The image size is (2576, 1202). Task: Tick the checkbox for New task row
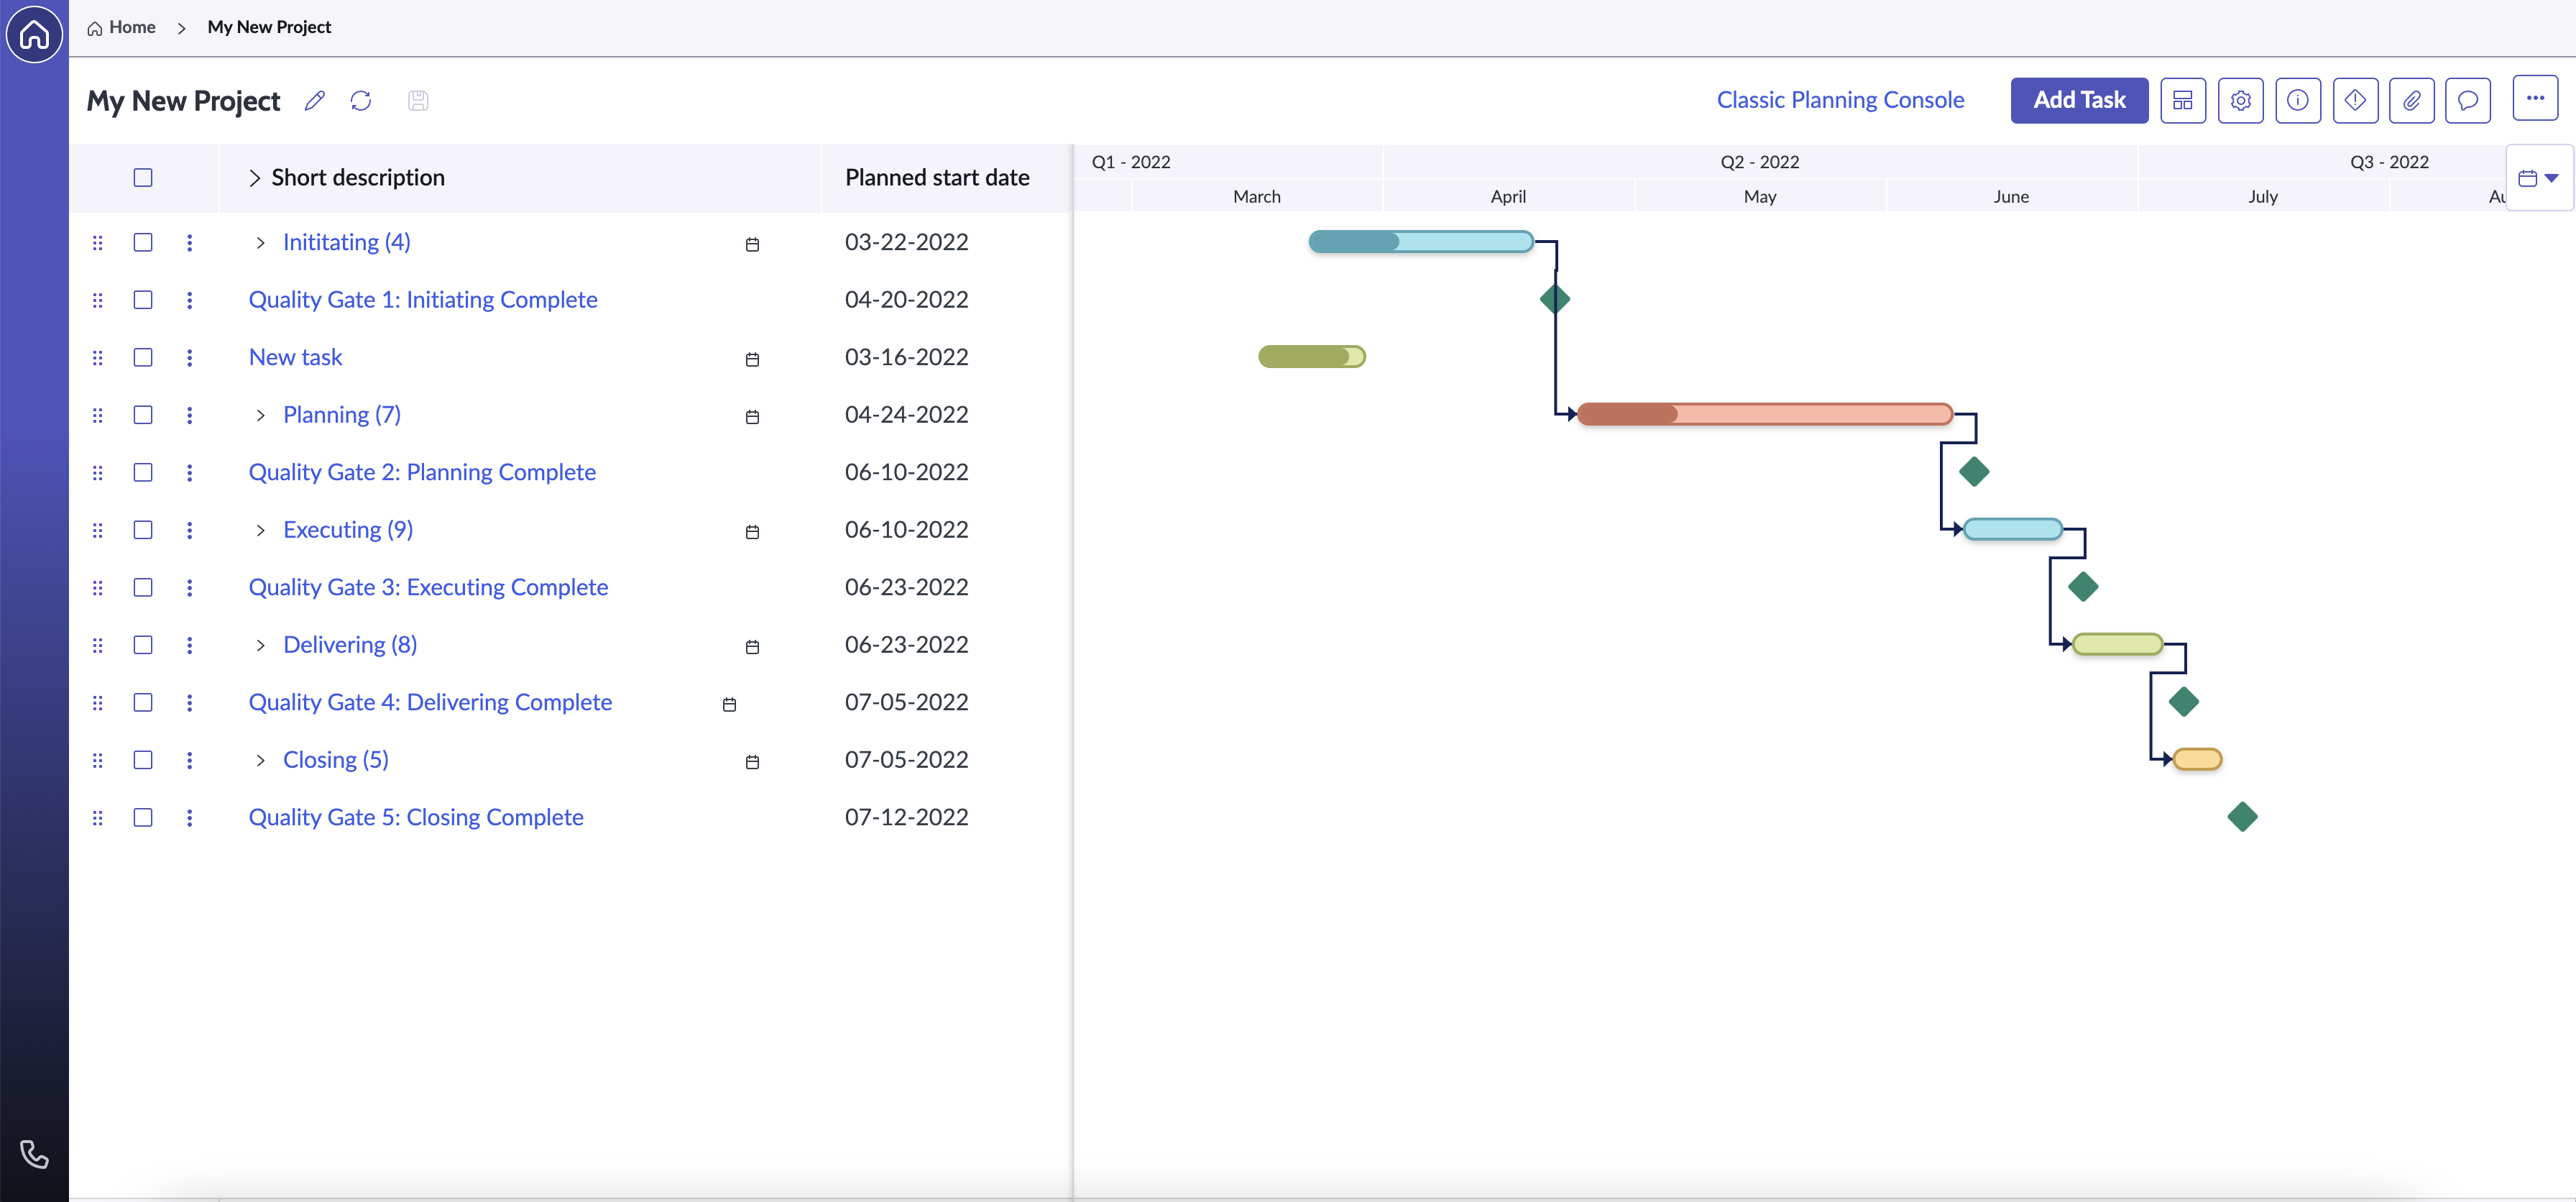point(143,357)
